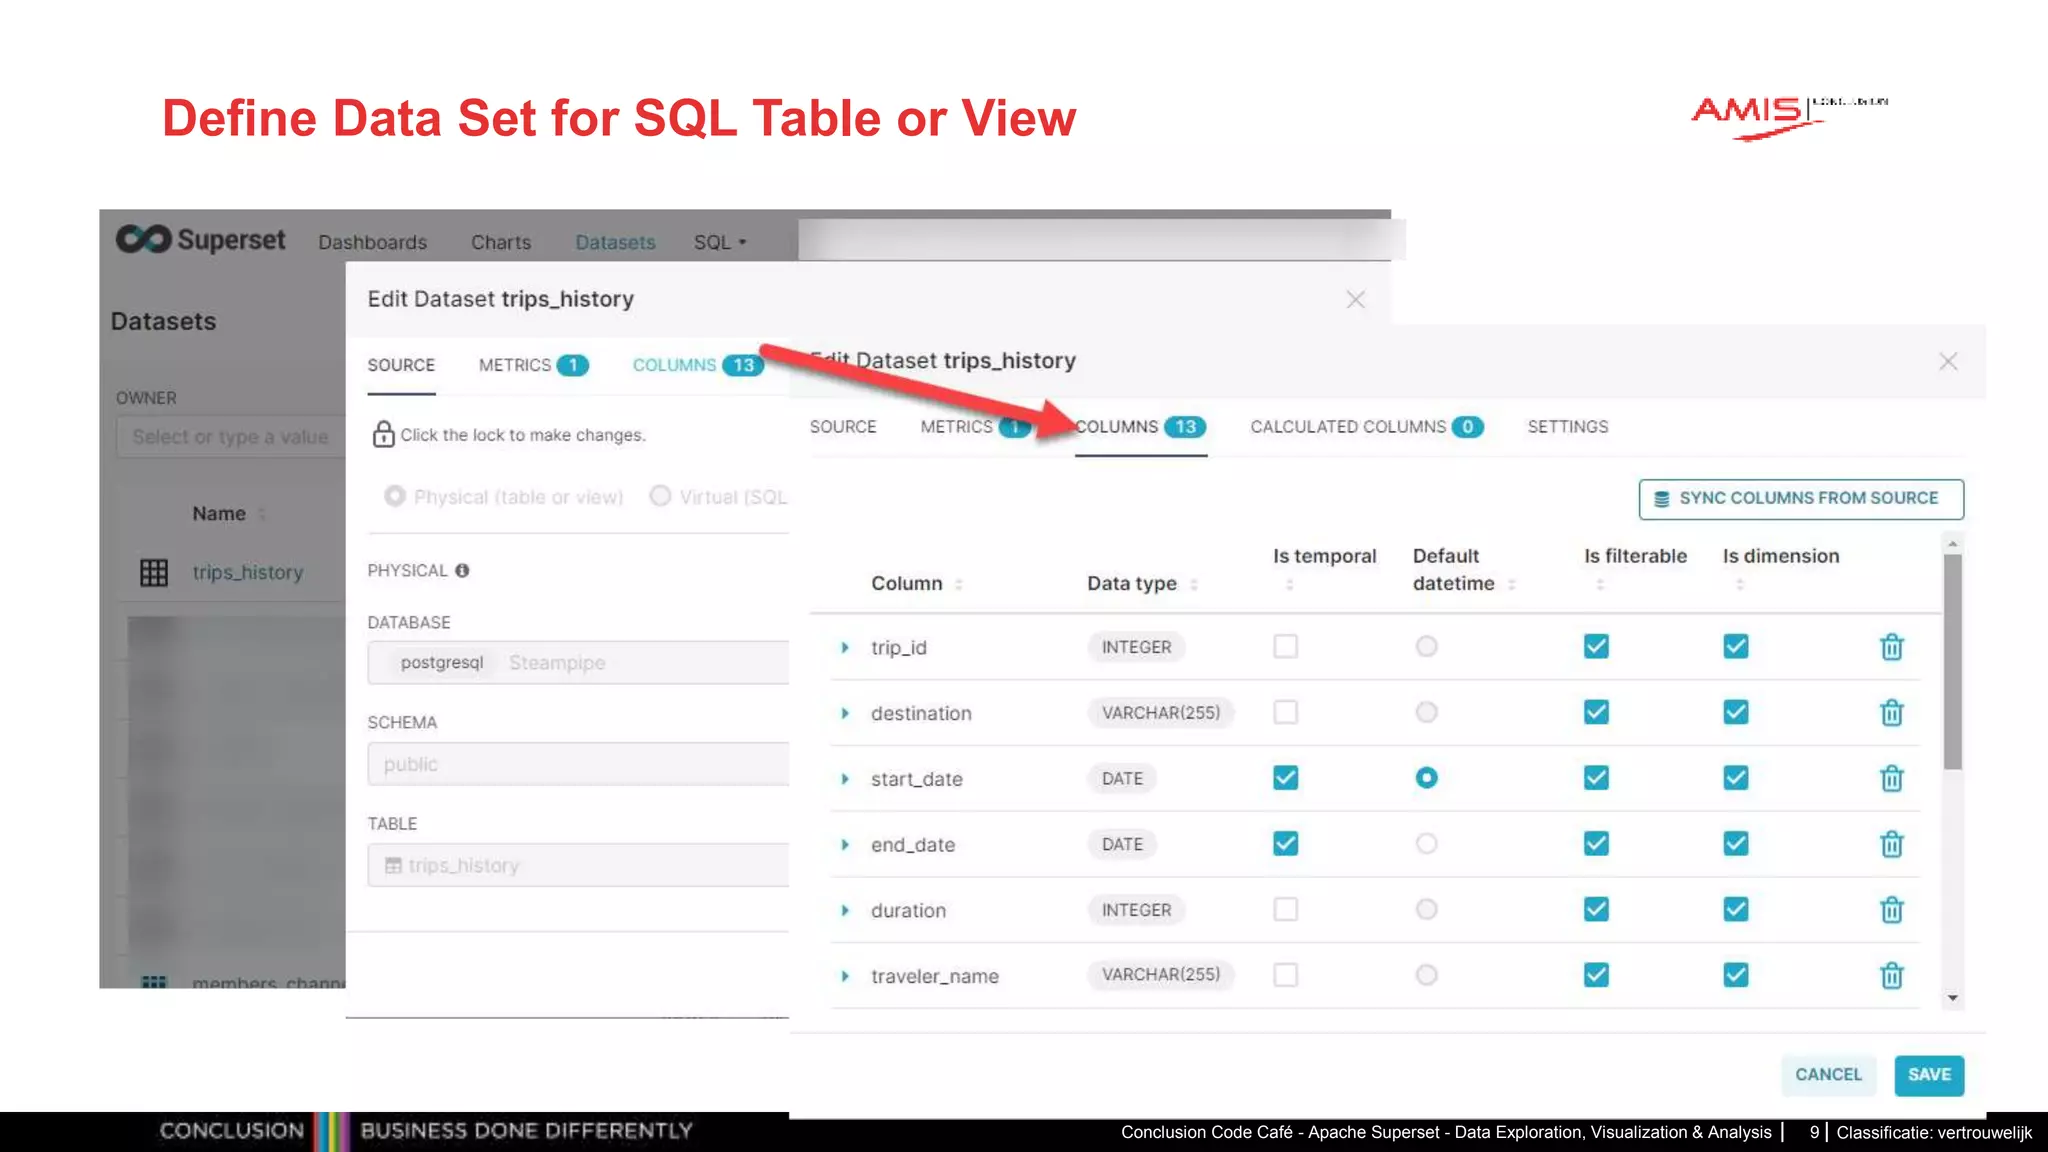2048x1152 pixels.
Task: Click the Save button
Action: [1929, 1074]
